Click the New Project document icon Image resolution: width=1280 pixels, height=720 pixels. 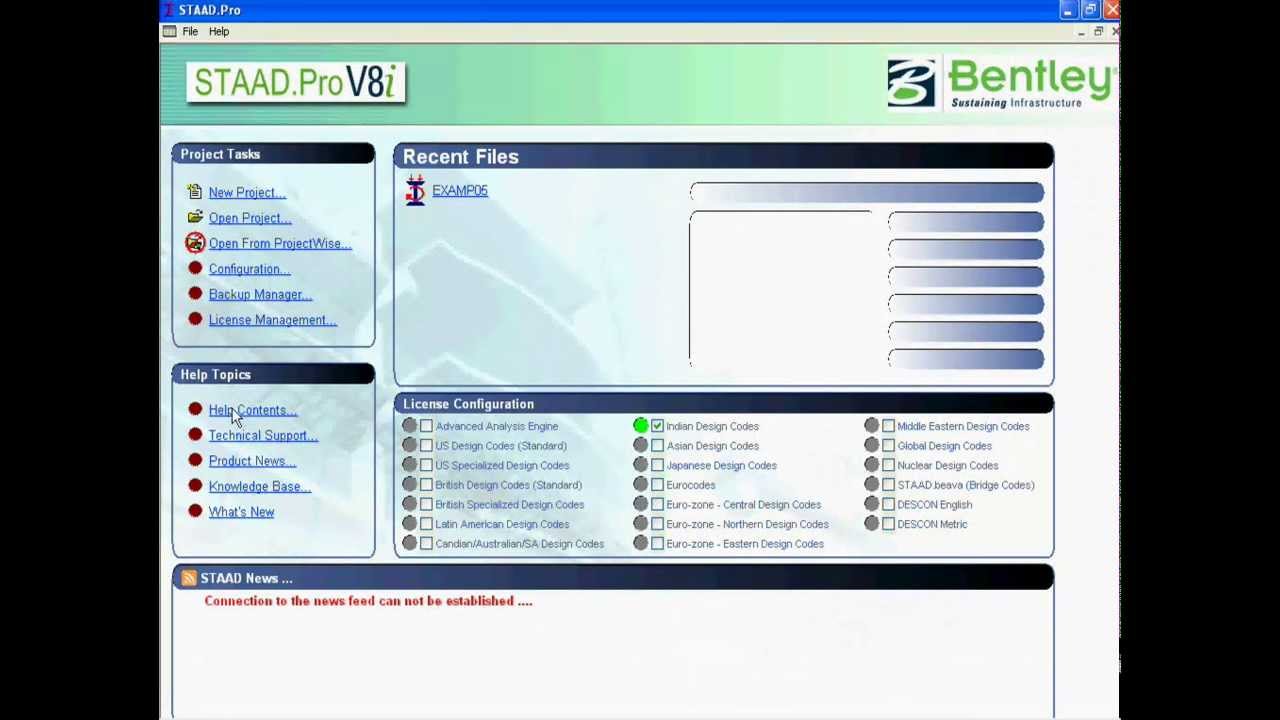pyautogui.click(x=195, y=192)
